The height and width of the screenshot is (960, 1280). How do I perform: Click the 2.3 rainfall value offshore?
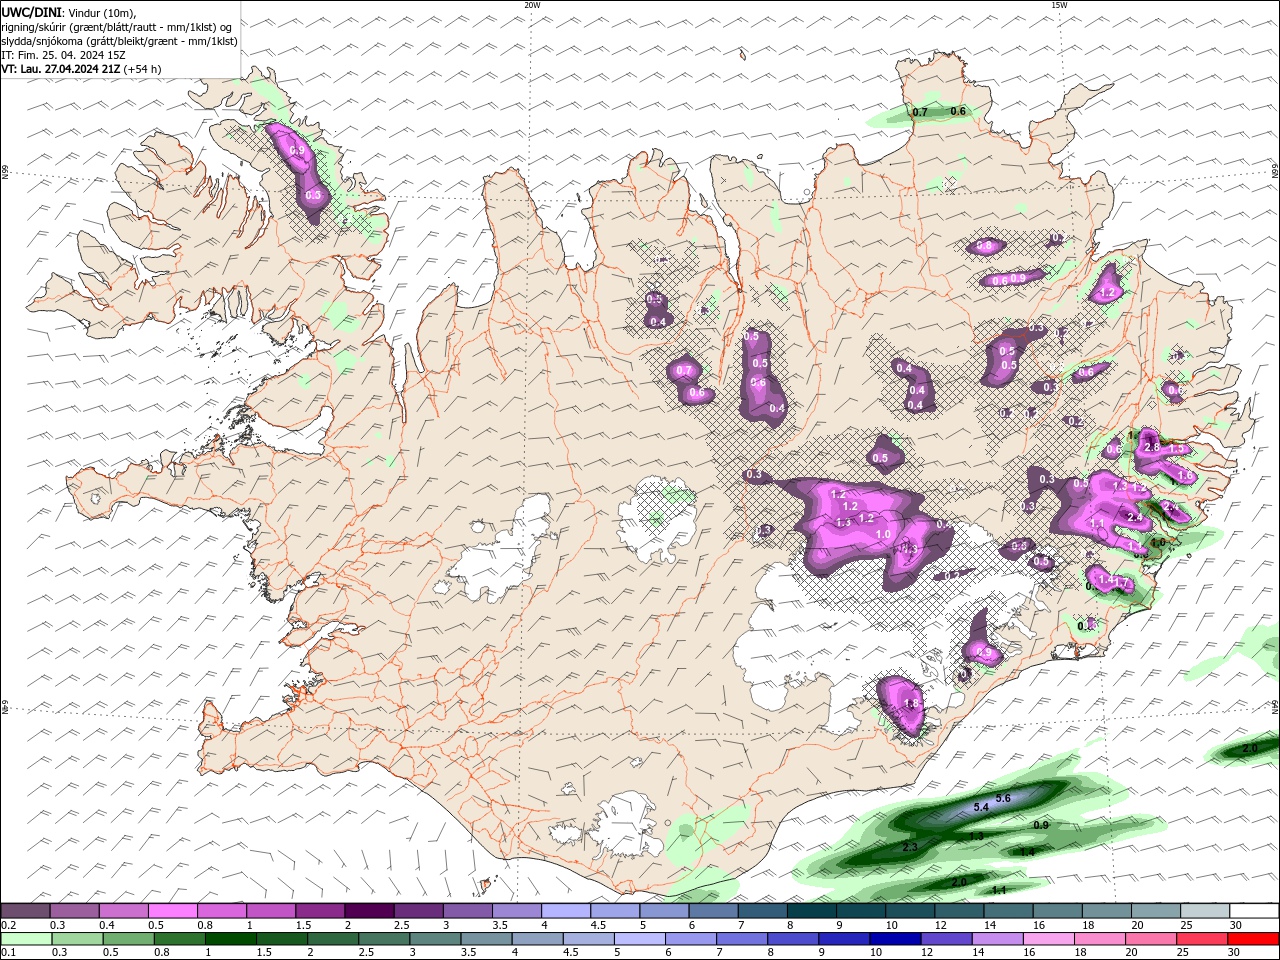(x=910, y=847)
